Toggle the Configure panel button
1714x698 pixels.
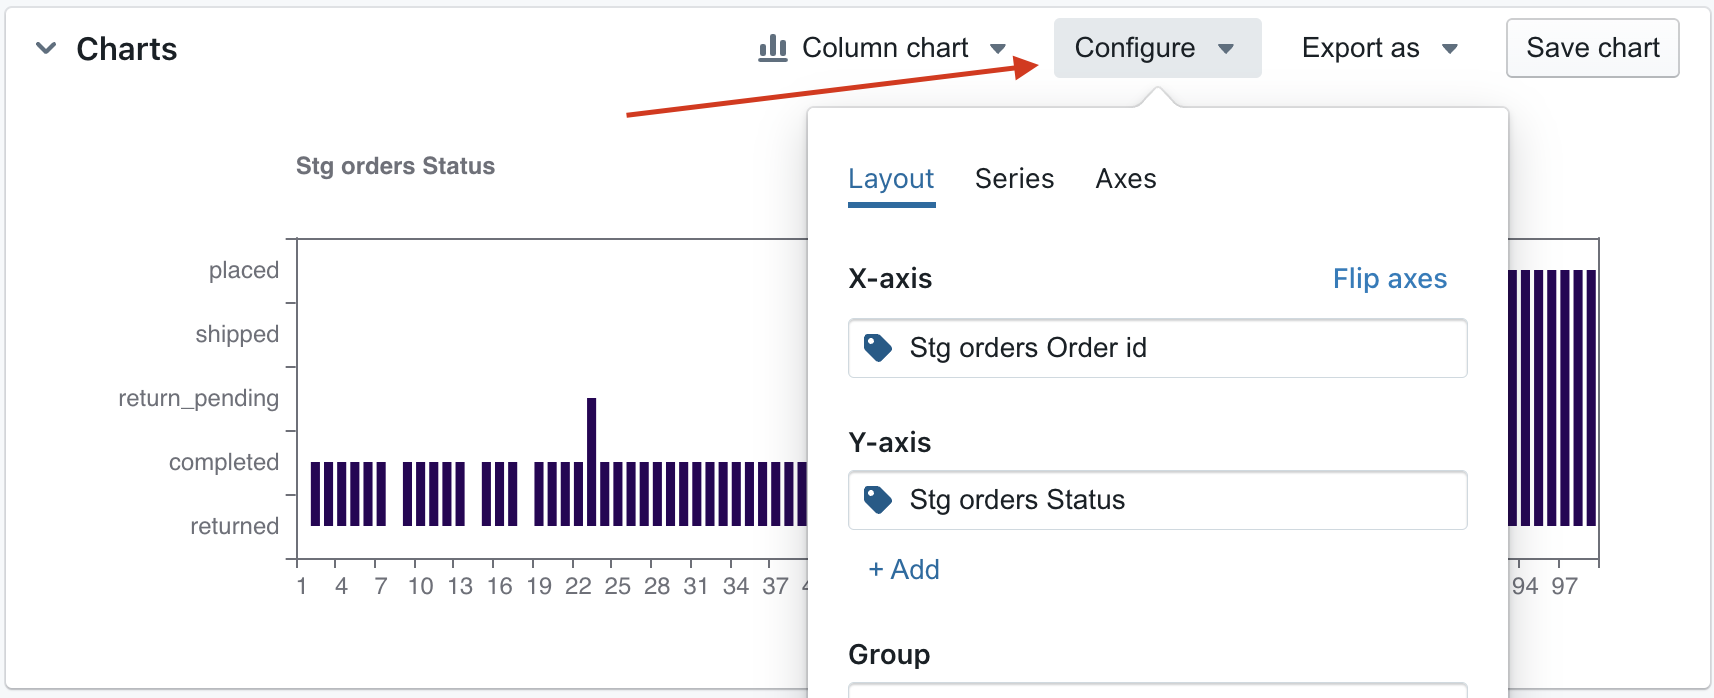(x=1135, y=48)
